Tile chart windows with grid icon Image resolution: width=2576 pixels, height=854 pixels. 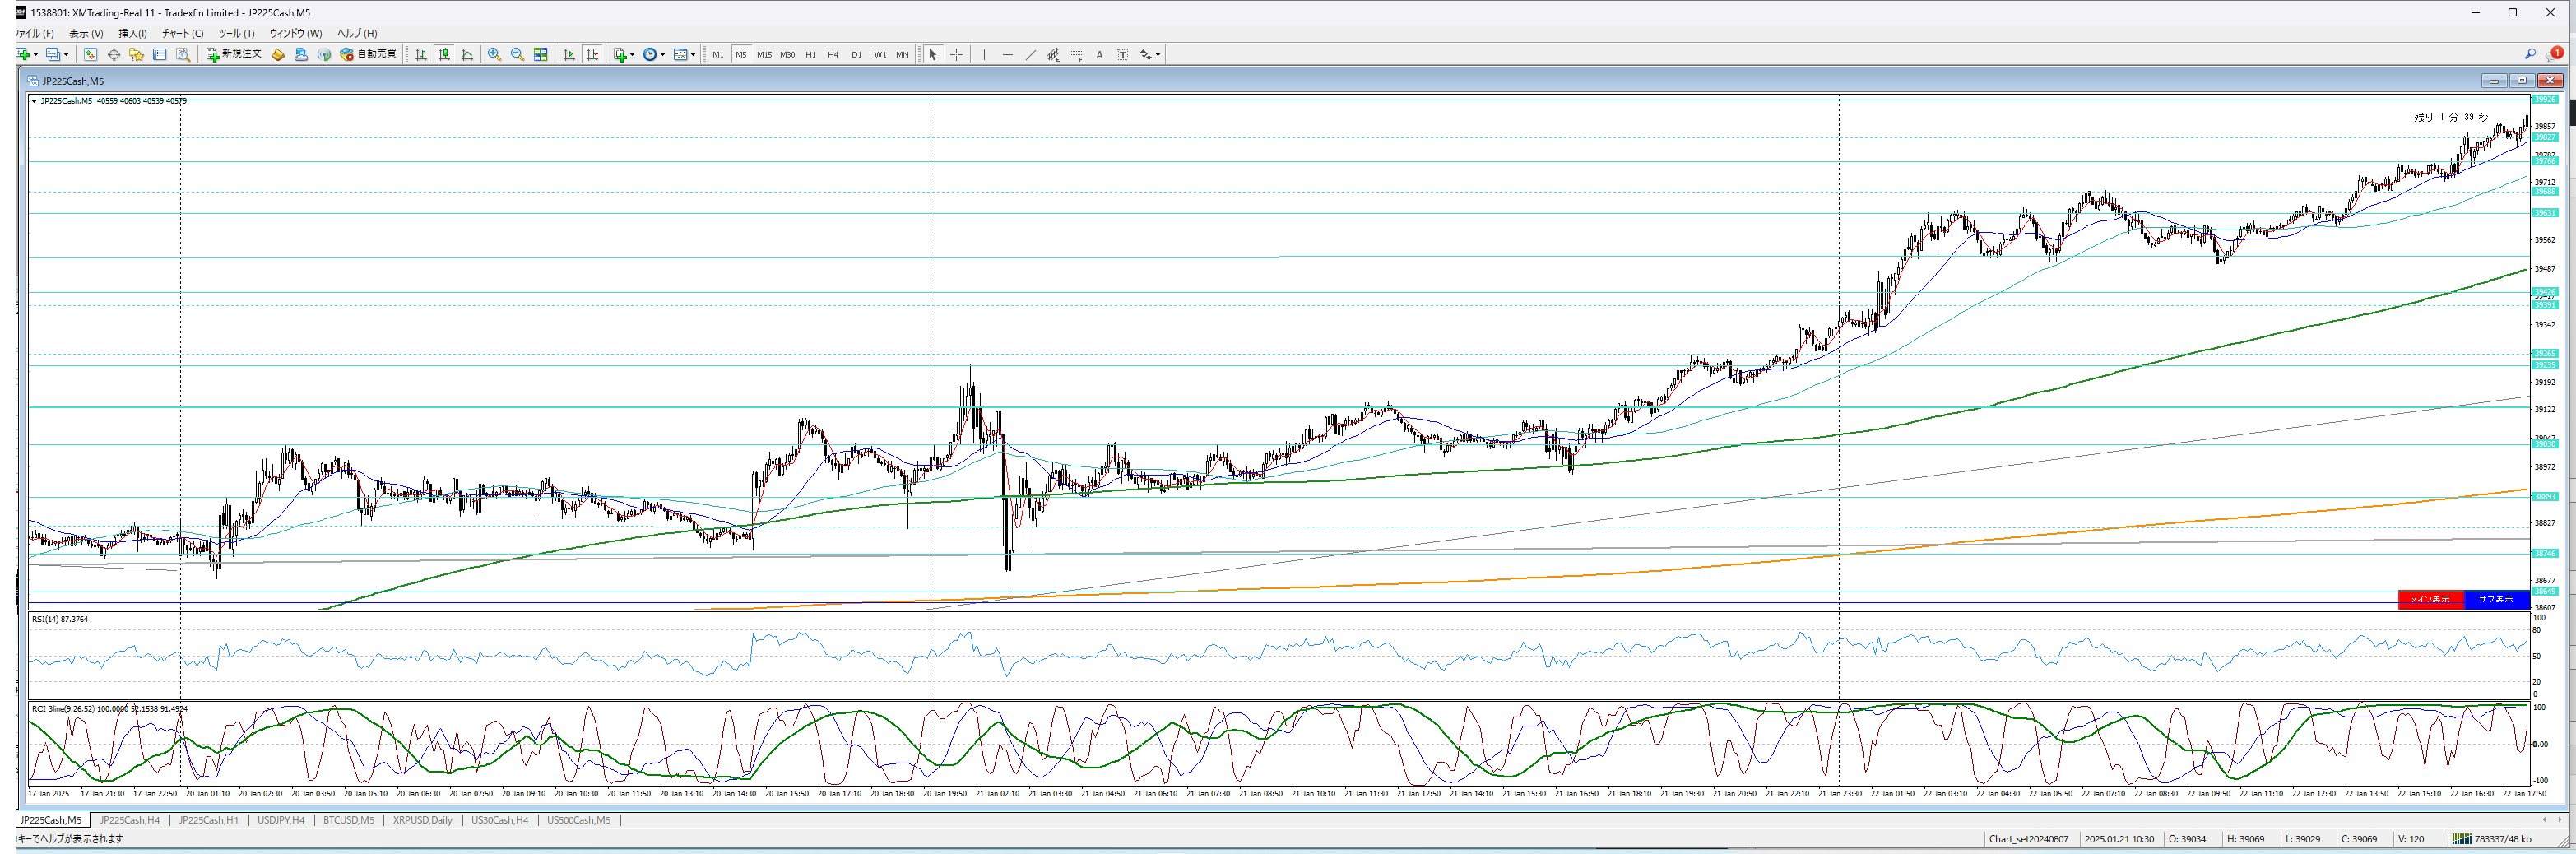(x=540, y=54)
